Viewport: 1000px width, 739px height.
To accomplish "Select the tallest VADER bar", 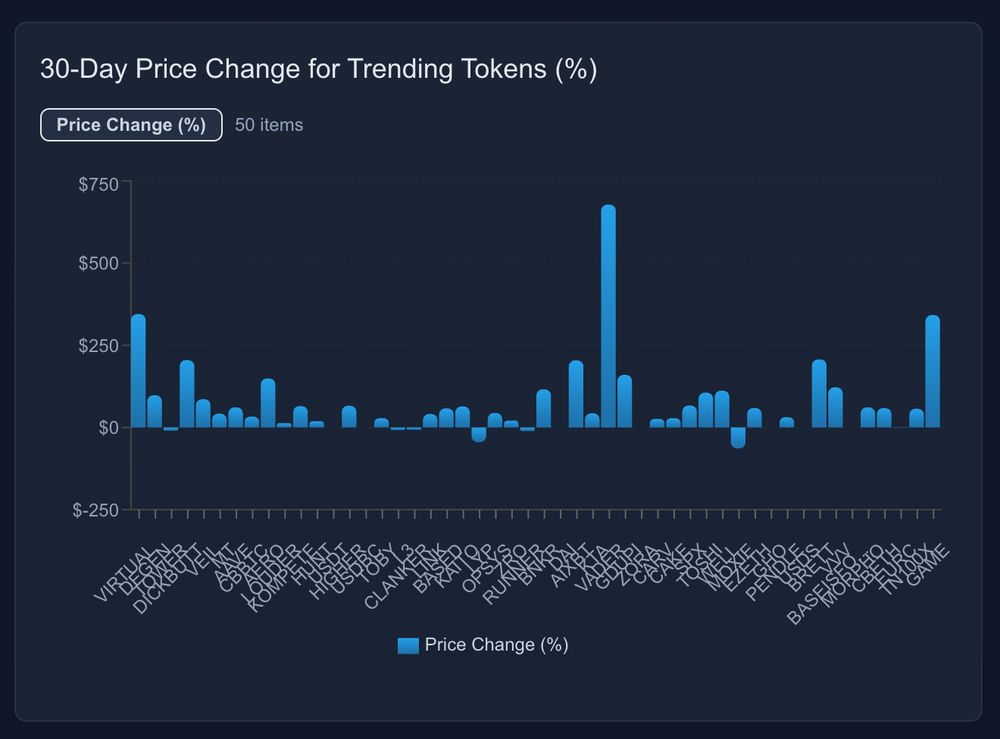I will (608, 316).
